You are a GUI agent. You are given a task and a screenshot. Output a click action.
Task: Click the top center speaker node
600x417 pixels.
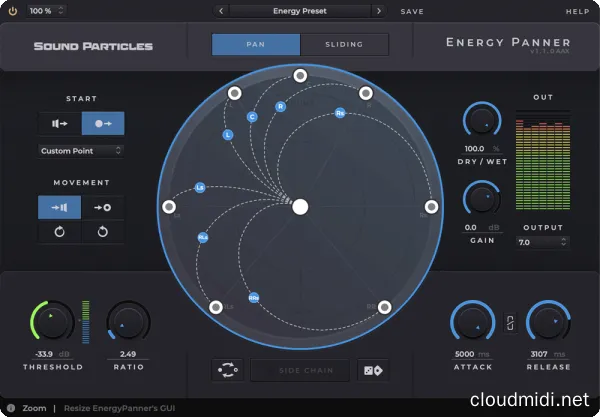pos(300,75)
